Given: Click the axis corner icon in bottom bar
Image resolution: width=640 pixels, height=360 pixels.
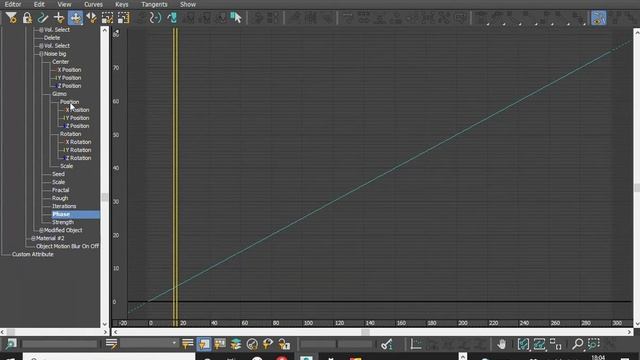Looking at the screenshot, I should tap(416, 344).
